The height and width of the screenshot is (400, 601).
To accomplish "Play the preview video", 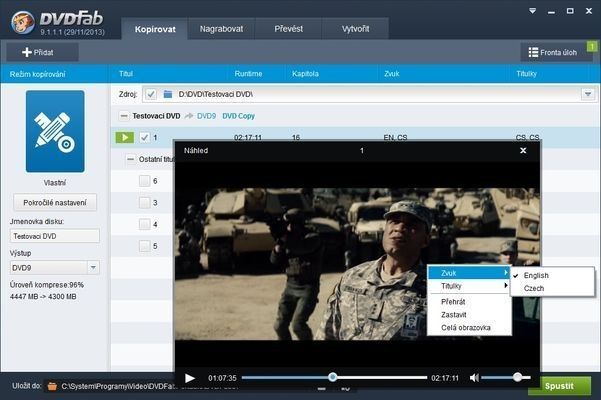I will [x=189, y=378].
